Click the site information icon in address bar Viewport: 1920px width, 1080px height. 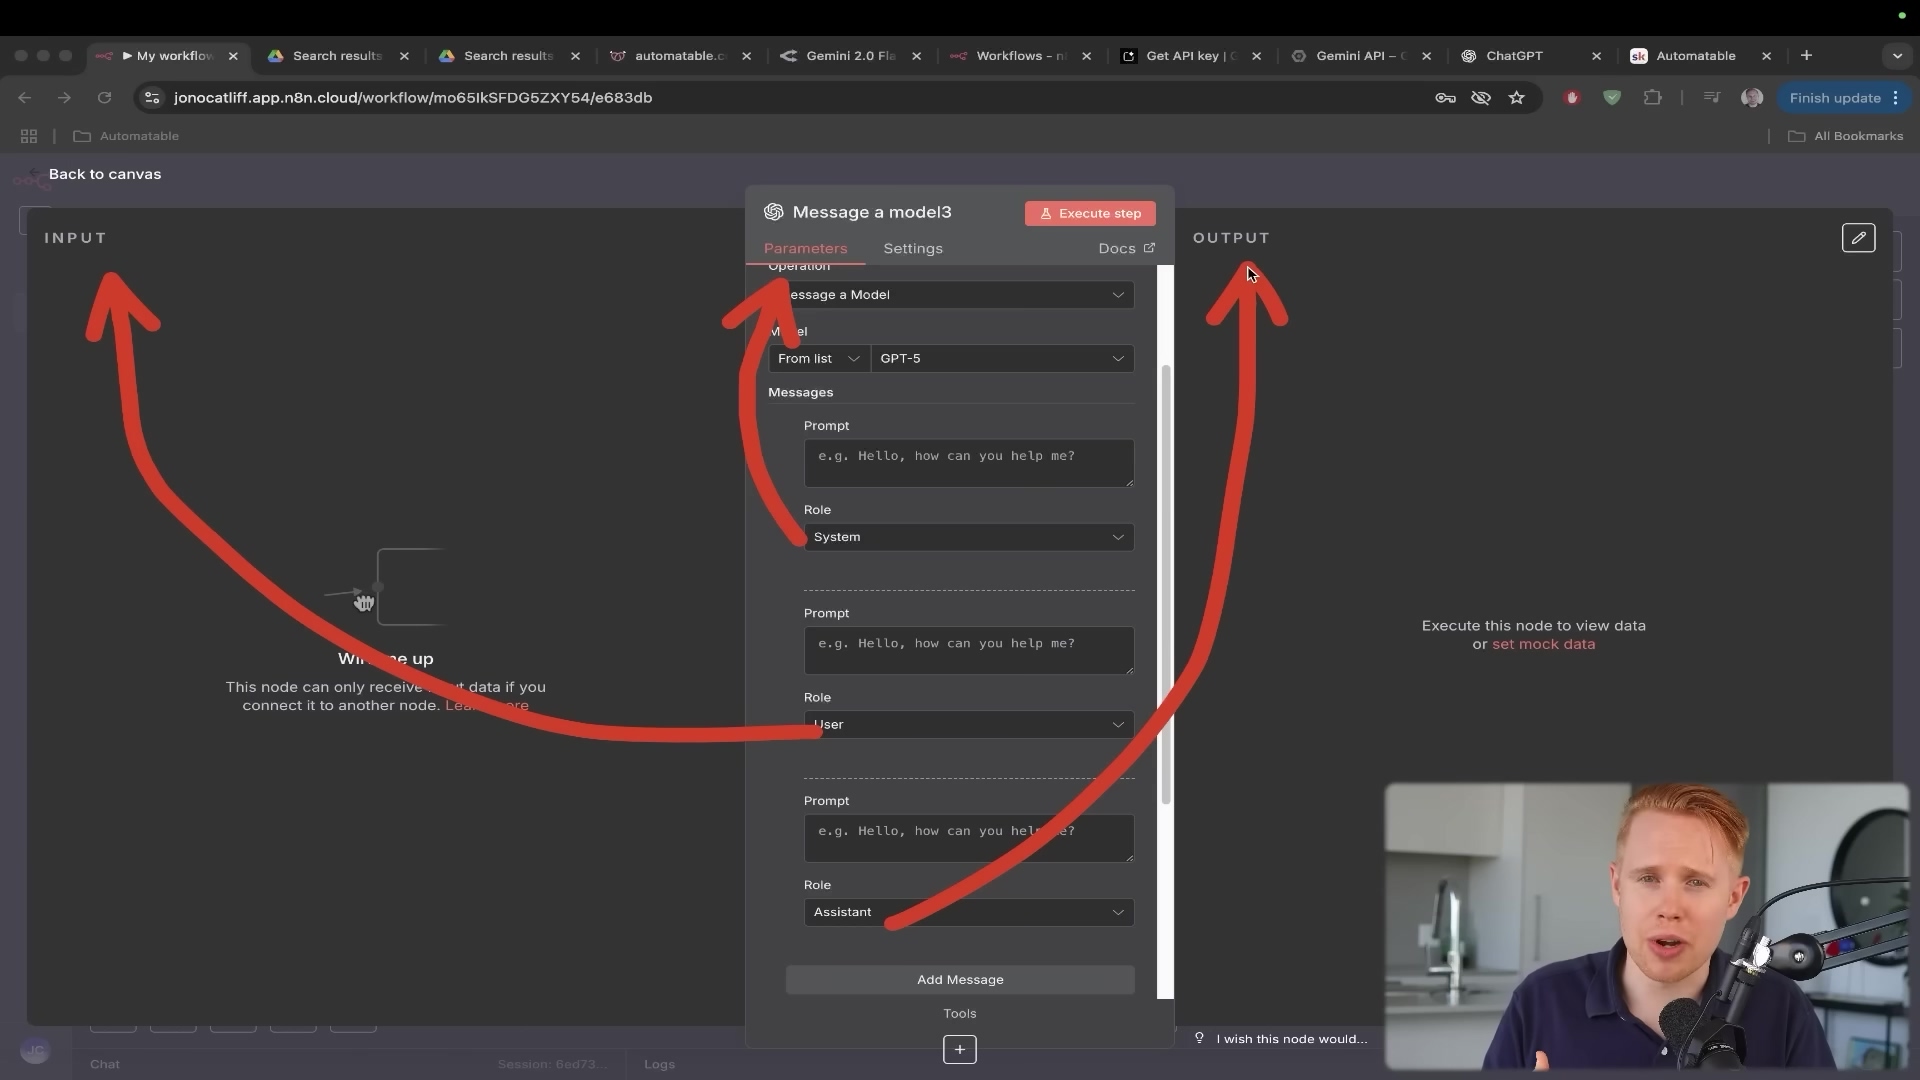(152, 98)
